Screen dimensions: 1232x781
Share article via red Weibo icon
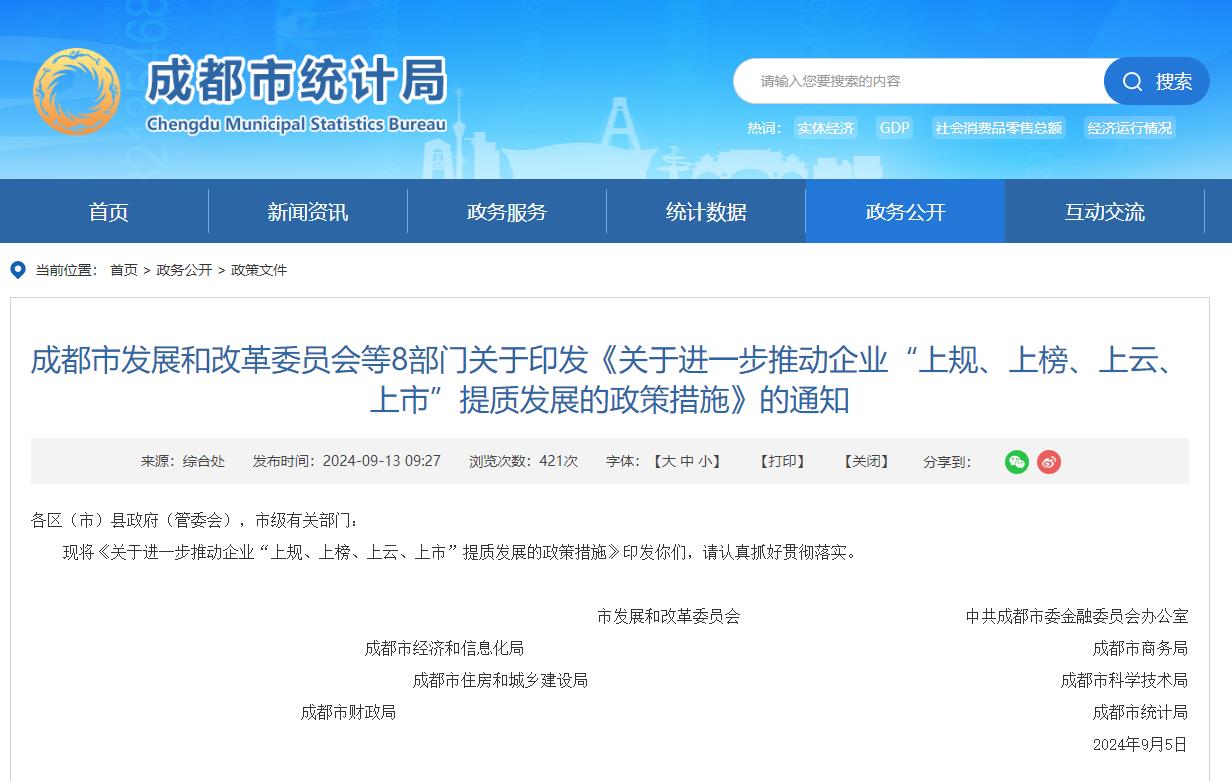1049,462
